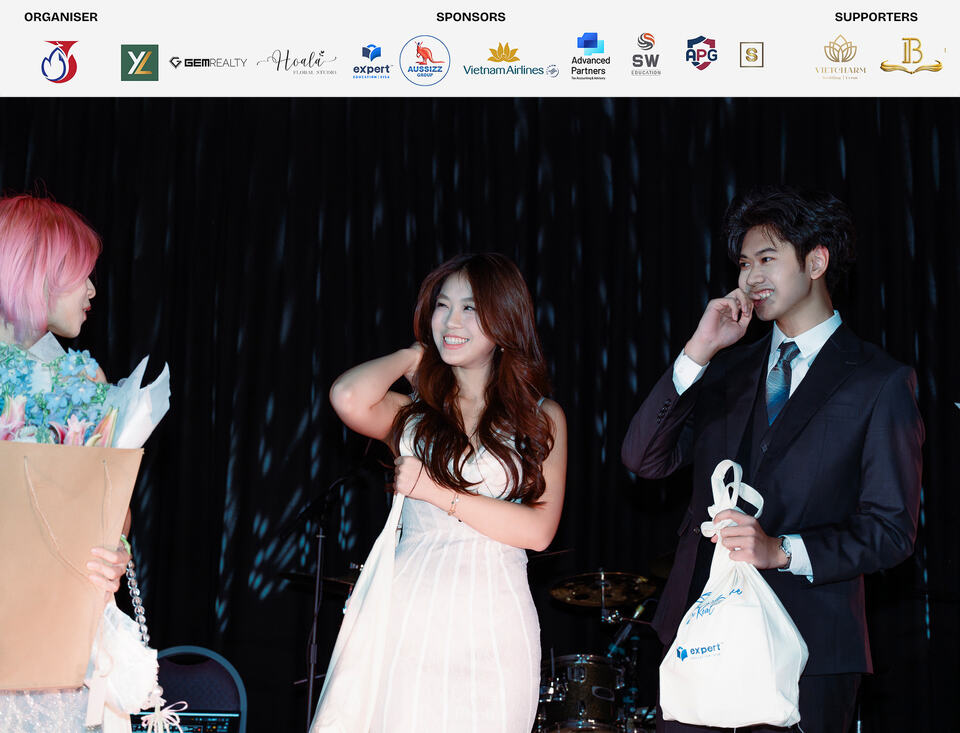
Task: Open the Advanced Partners sponsor logo
Action: [590, 56]
